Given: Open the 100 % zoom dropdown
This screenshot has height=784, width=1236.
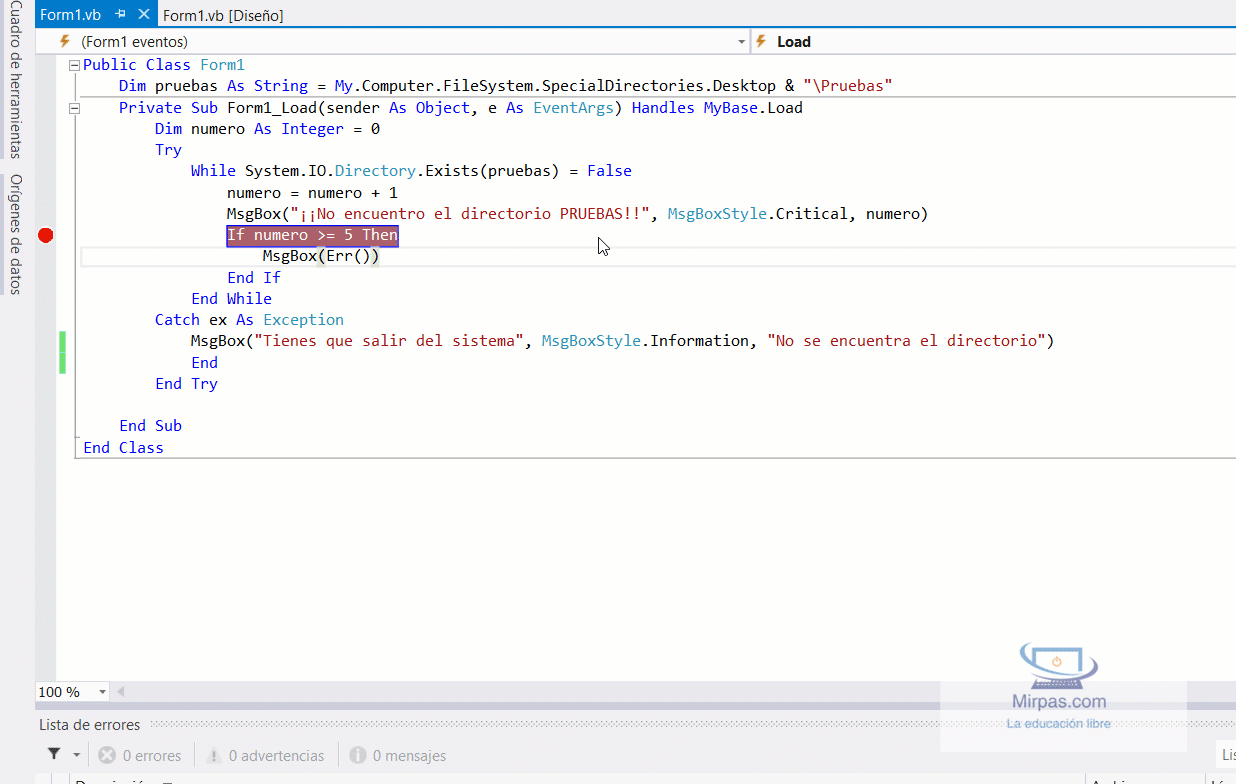Looking at the screenshot, I should 102,692.
